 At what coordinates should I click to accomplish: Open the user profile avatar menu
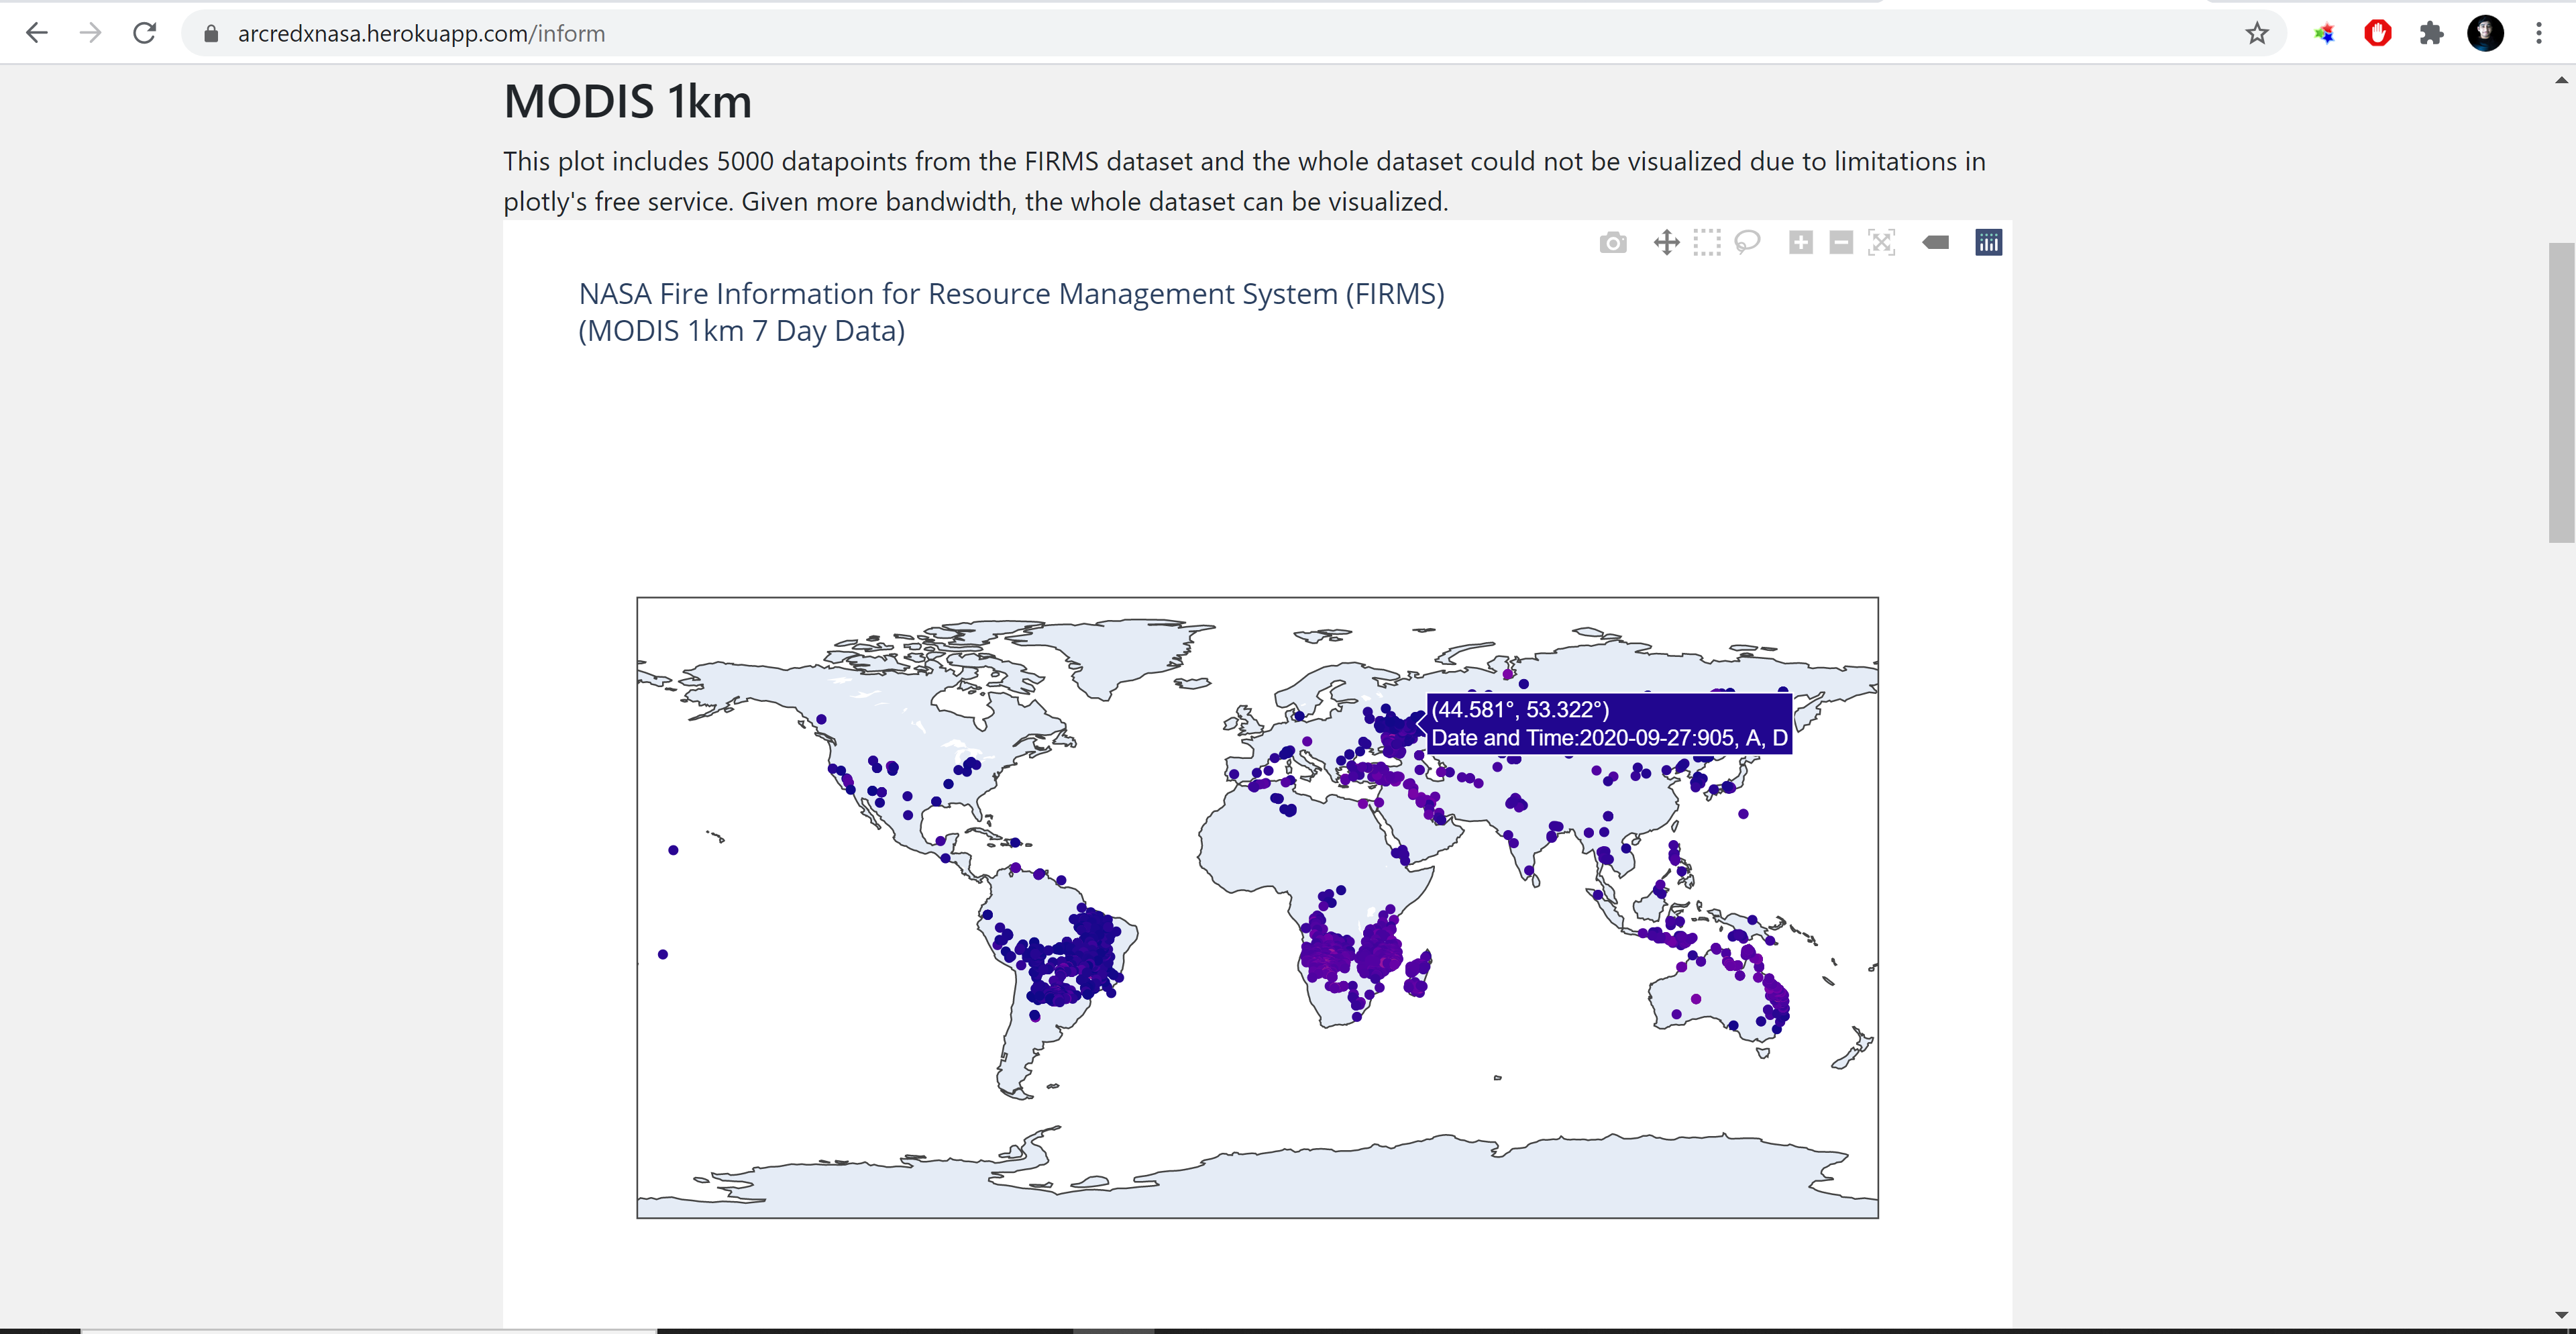(2485, 34)
